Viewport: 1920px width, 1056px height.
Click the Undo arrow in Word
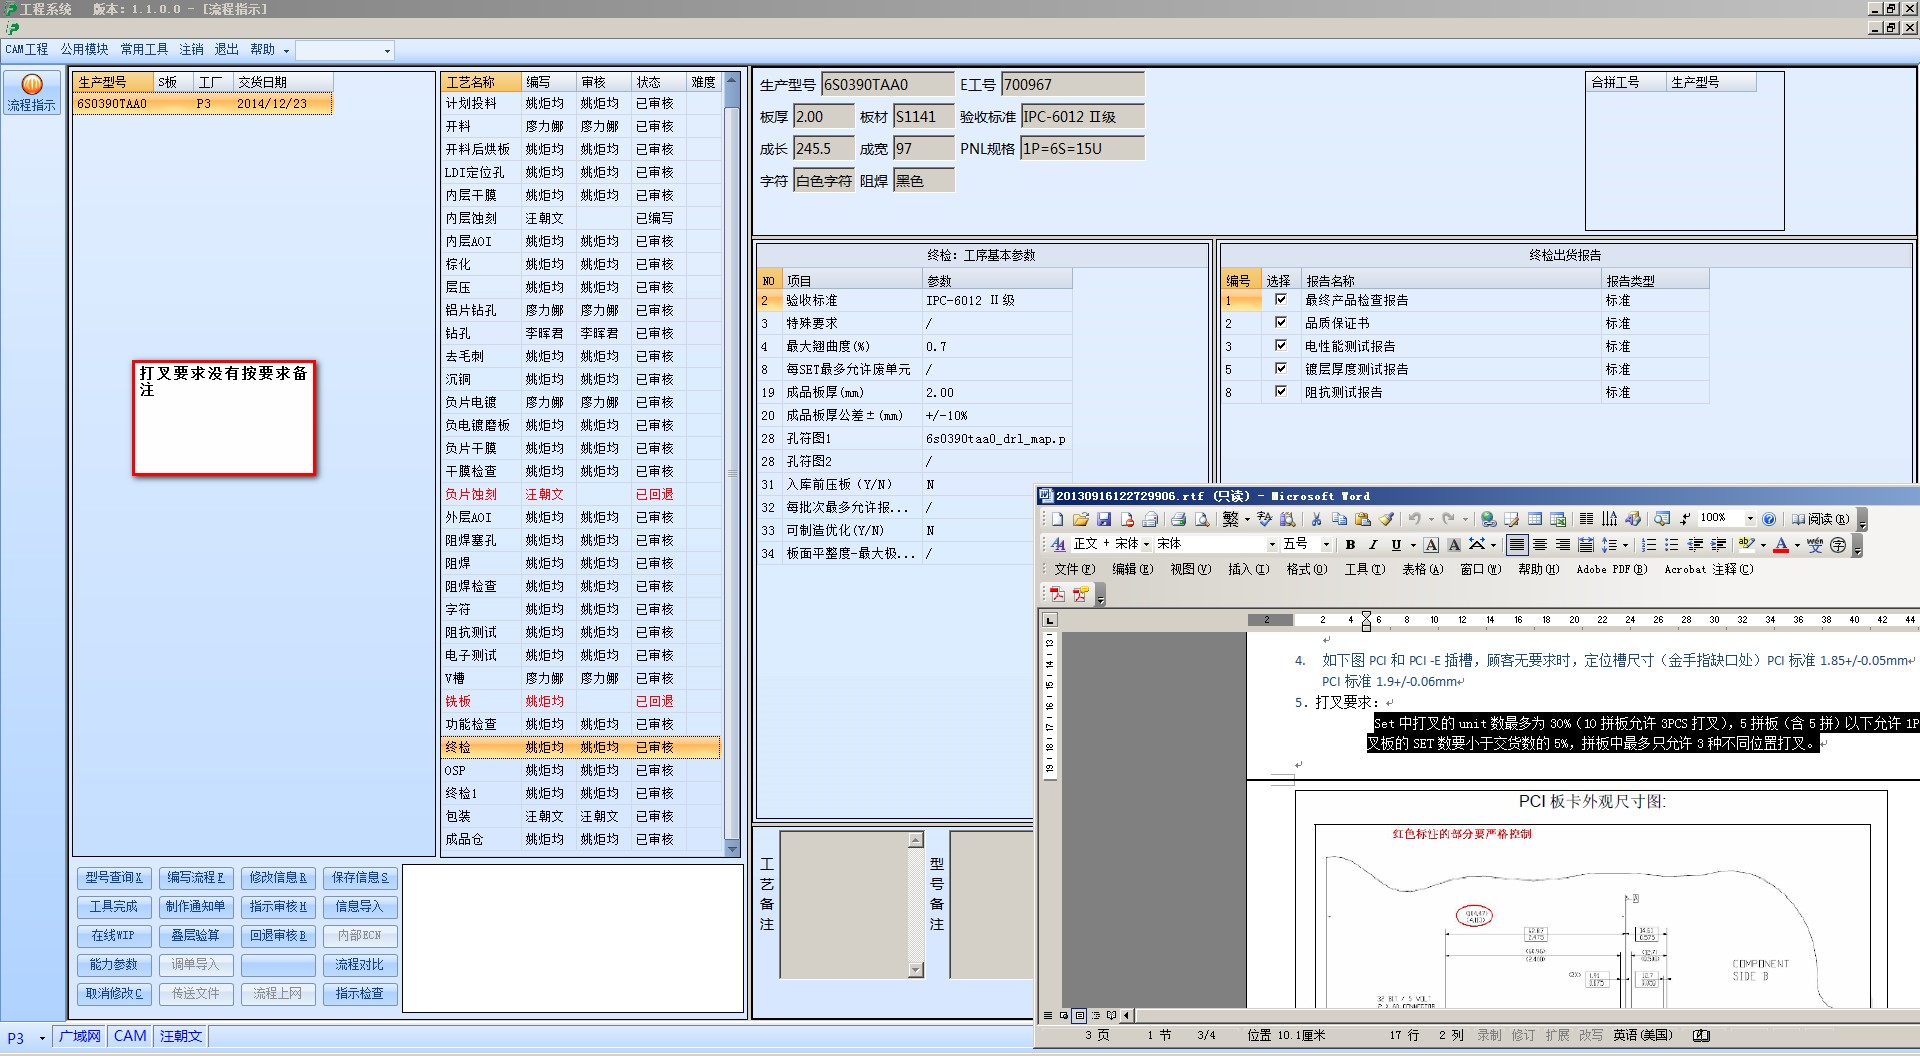pos(1414,519)
